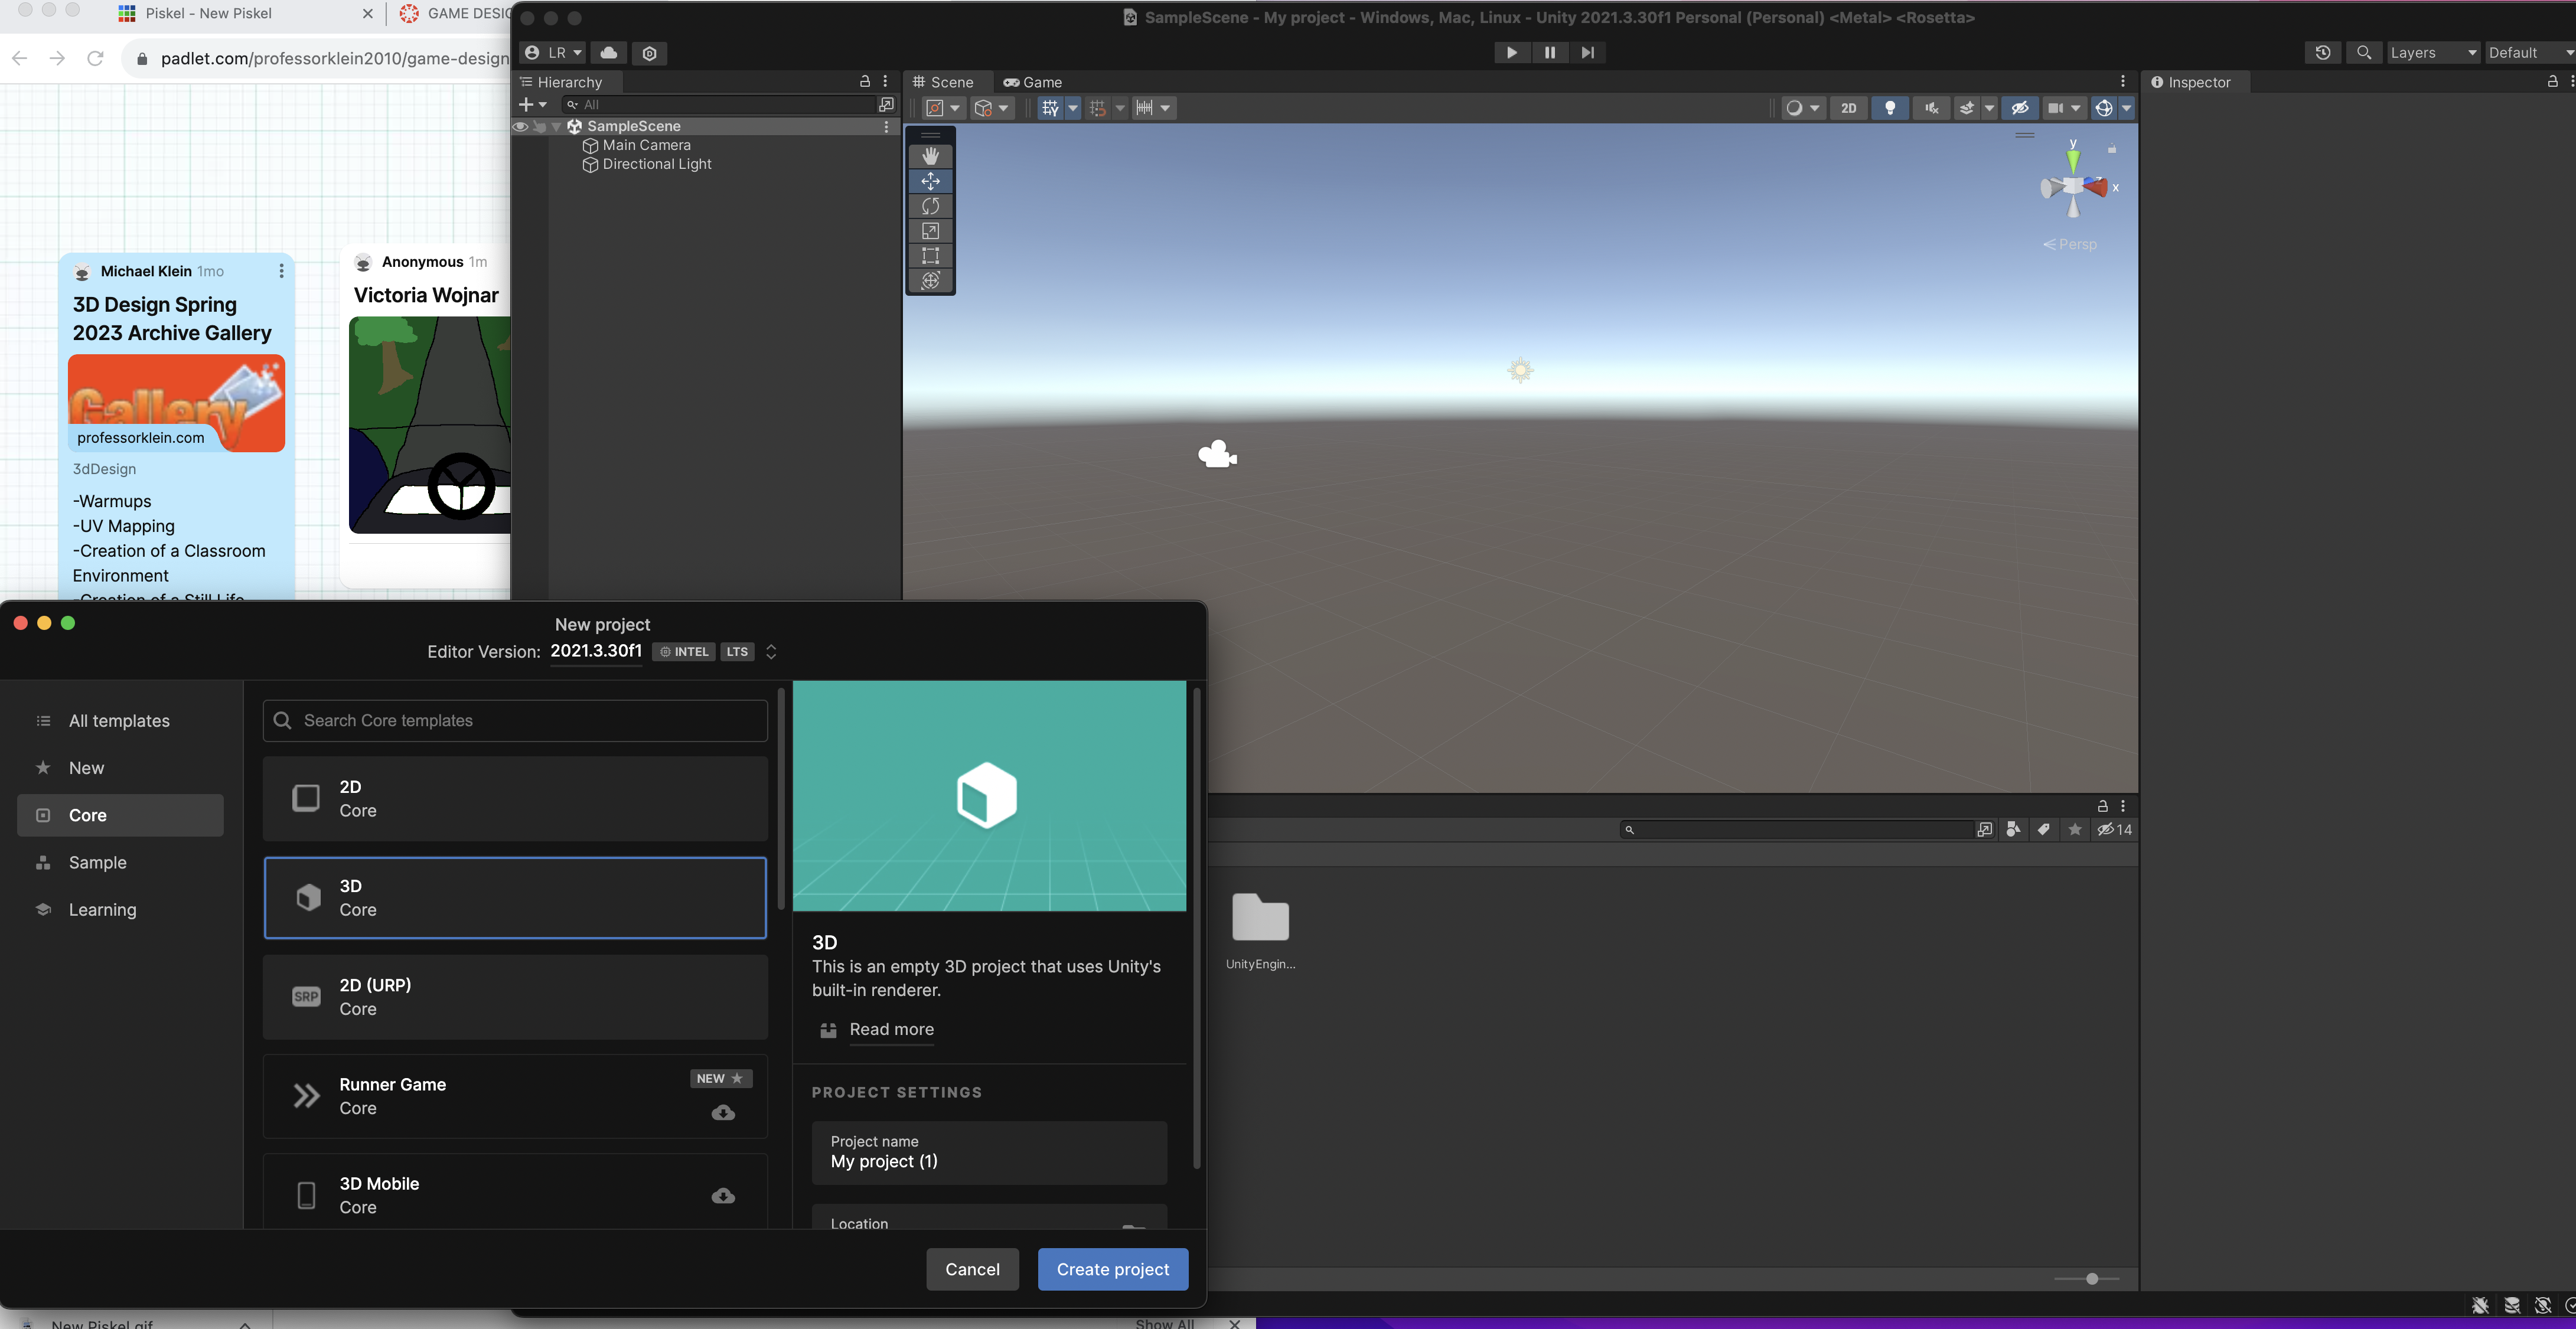Toggle the Hierarchy panel lock
2576x1329 pixels.
865,82
